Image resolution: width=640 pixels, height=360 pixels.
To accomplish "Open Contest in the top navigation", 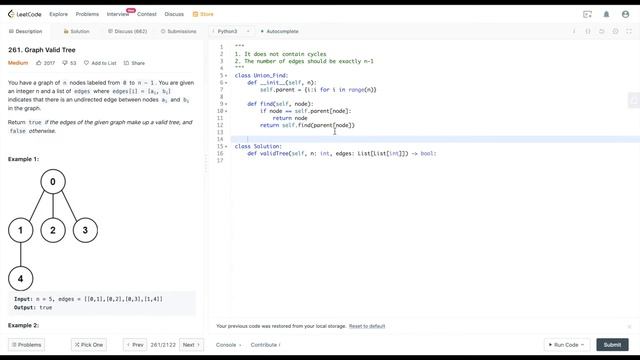I will (x=147, y=14).
